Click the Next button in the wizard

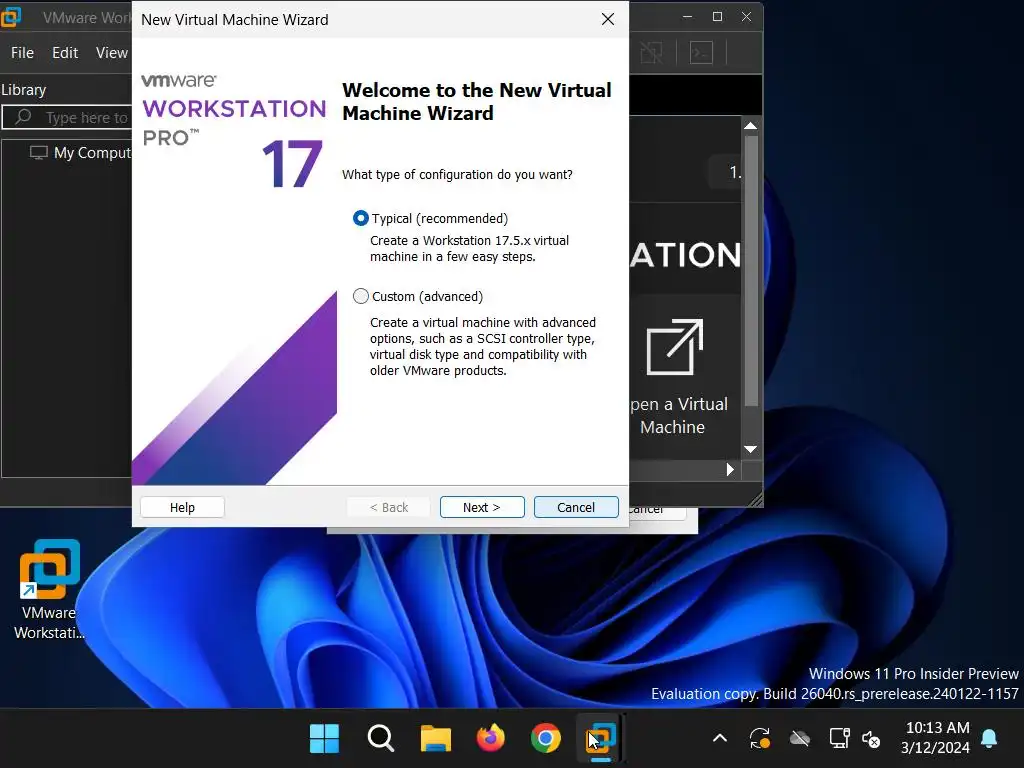[x=482, y=507]
